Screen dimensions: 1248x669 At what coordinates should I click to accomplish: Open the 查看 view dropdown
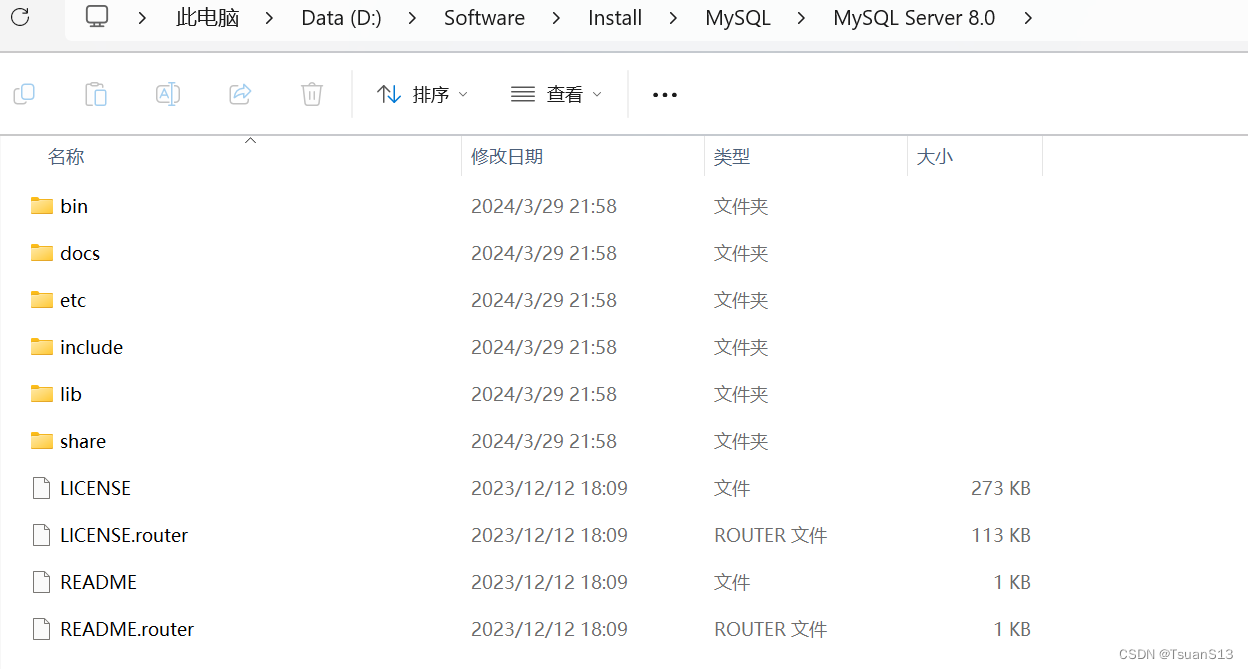click(x=556, y=94)
